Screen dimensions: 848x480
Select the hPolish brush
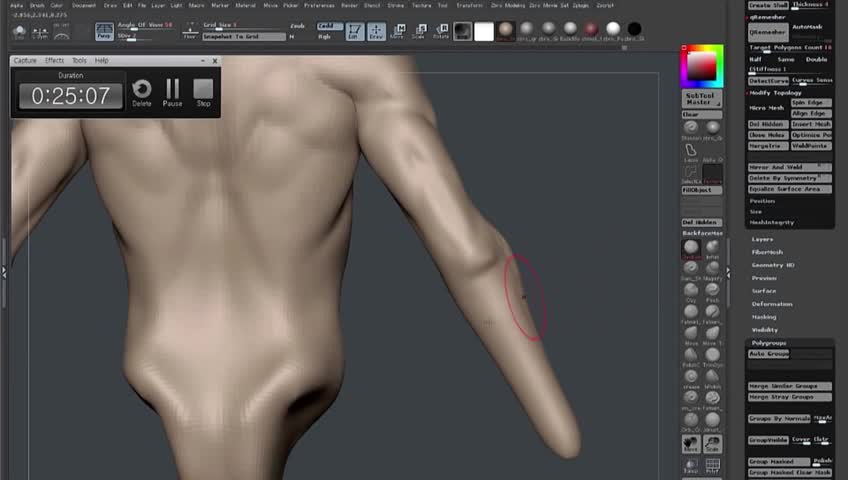[x=712, y=378]
